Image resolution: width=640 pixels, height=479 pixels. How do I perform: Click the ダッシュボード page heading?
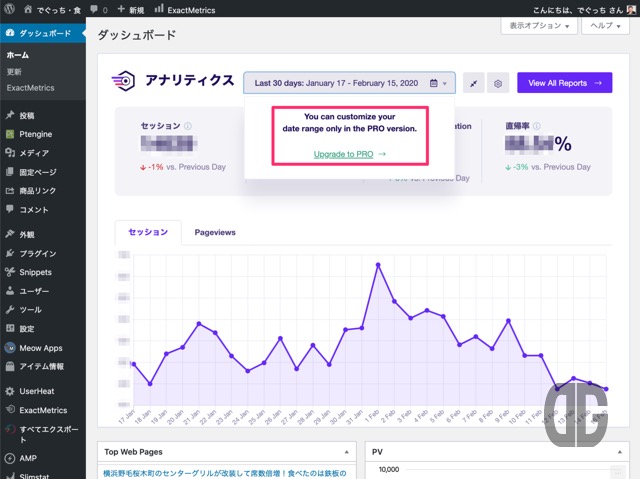(137, 35)
